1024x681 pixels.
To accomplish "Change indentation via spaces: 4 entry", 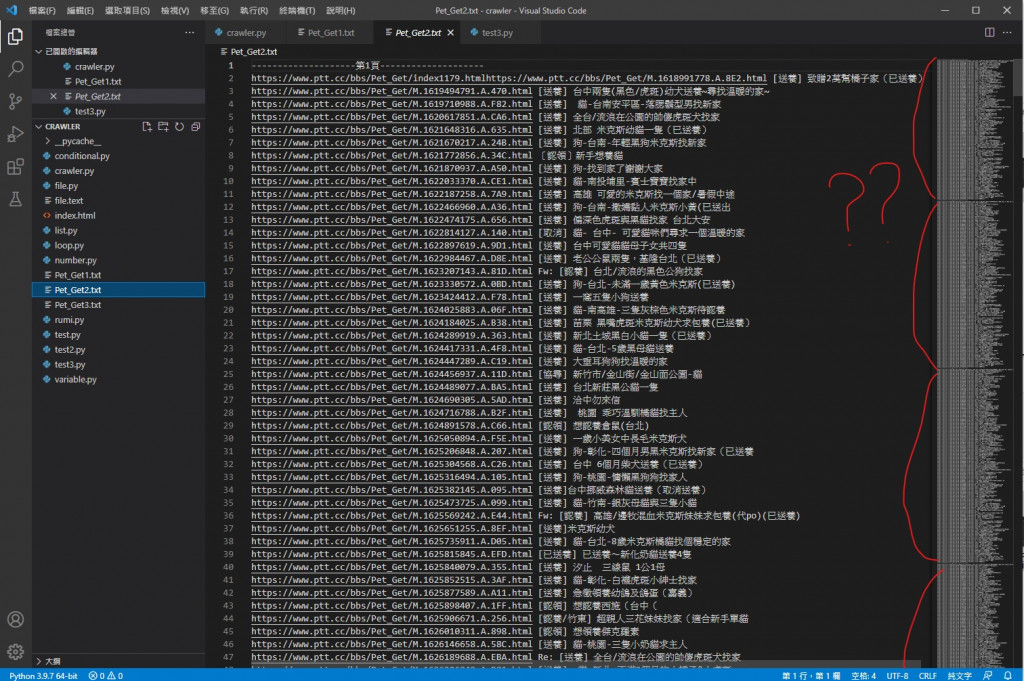I will pyautogui.click(x=863, y=676).
